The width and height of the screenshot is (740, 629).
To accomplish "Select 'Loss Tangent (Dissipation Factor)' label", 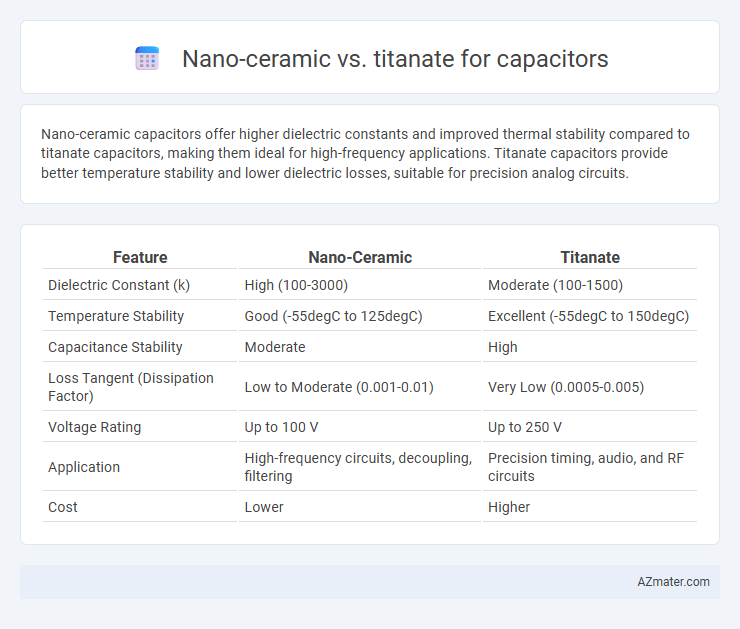I will pyautogui.click(x=131, y=387).
